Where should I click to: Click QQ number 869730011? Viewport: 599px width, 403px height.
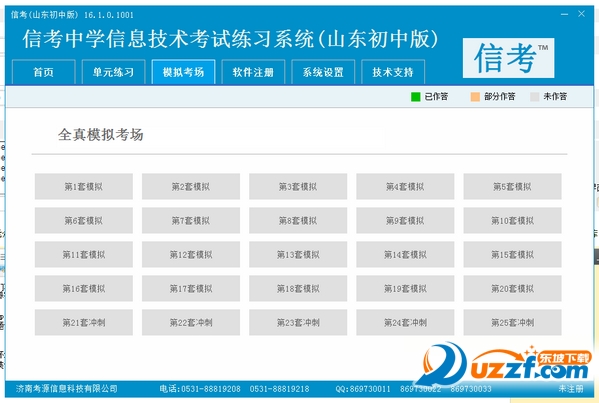point(370,389)
